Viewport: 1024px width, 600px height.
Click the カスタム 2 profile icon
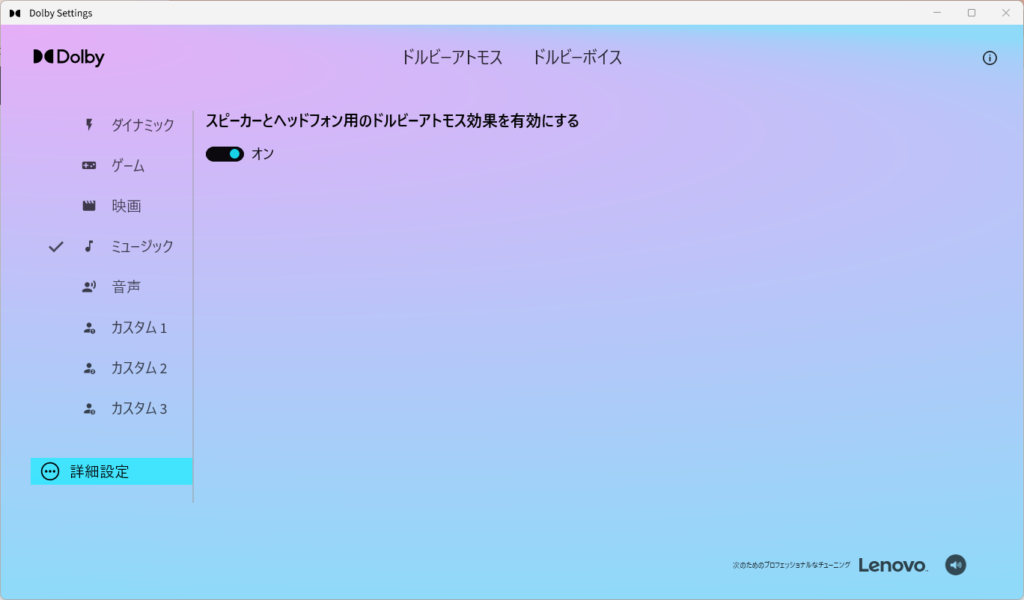[89, 368]
